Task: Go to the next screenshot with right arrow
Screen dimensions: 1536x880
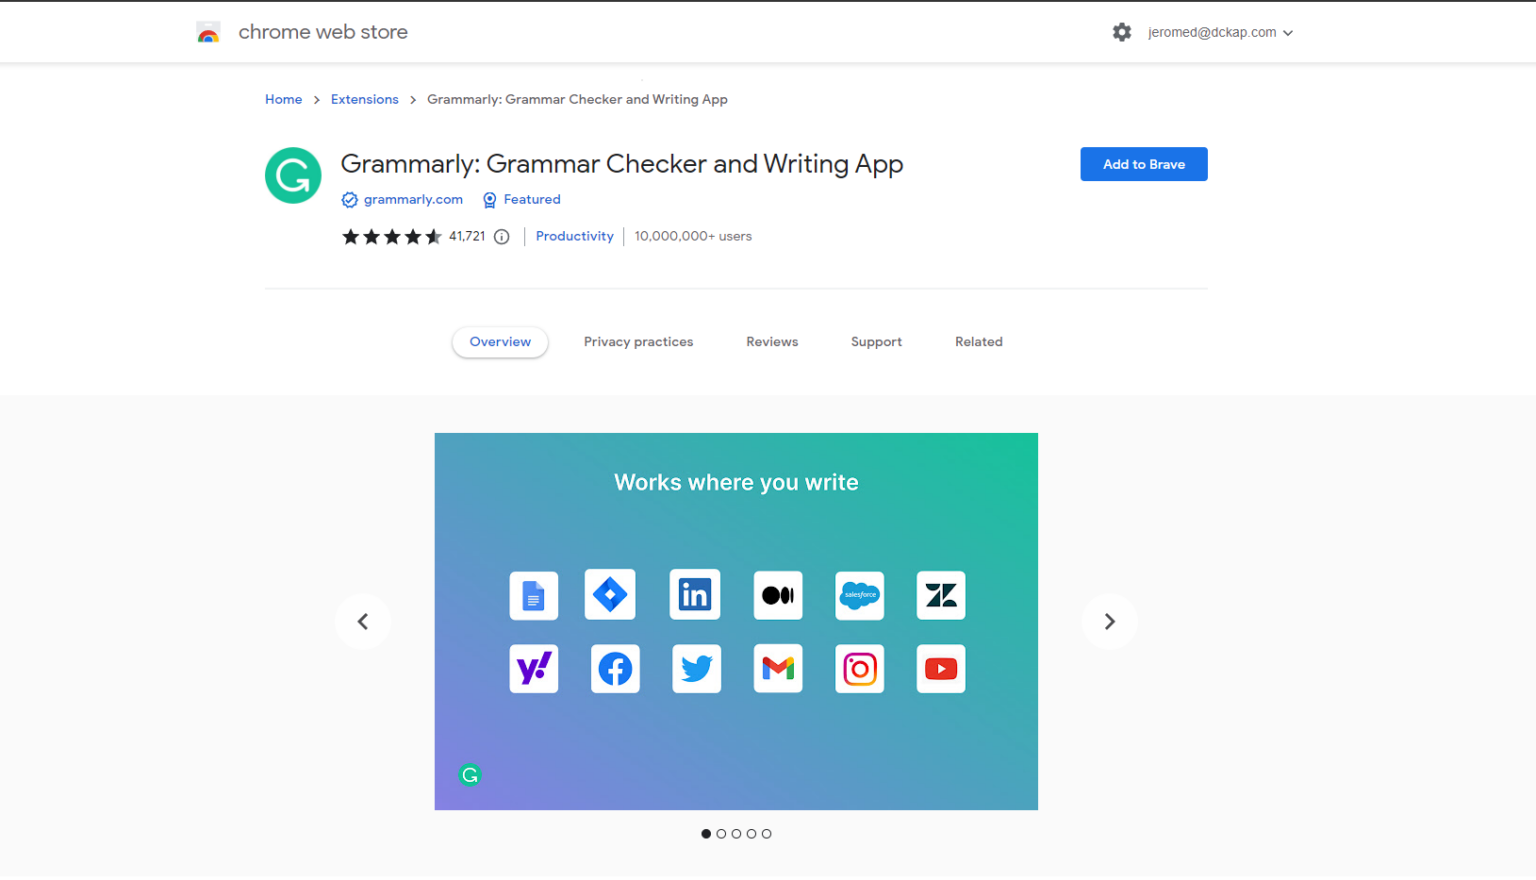Action: tap(1110, 622)
